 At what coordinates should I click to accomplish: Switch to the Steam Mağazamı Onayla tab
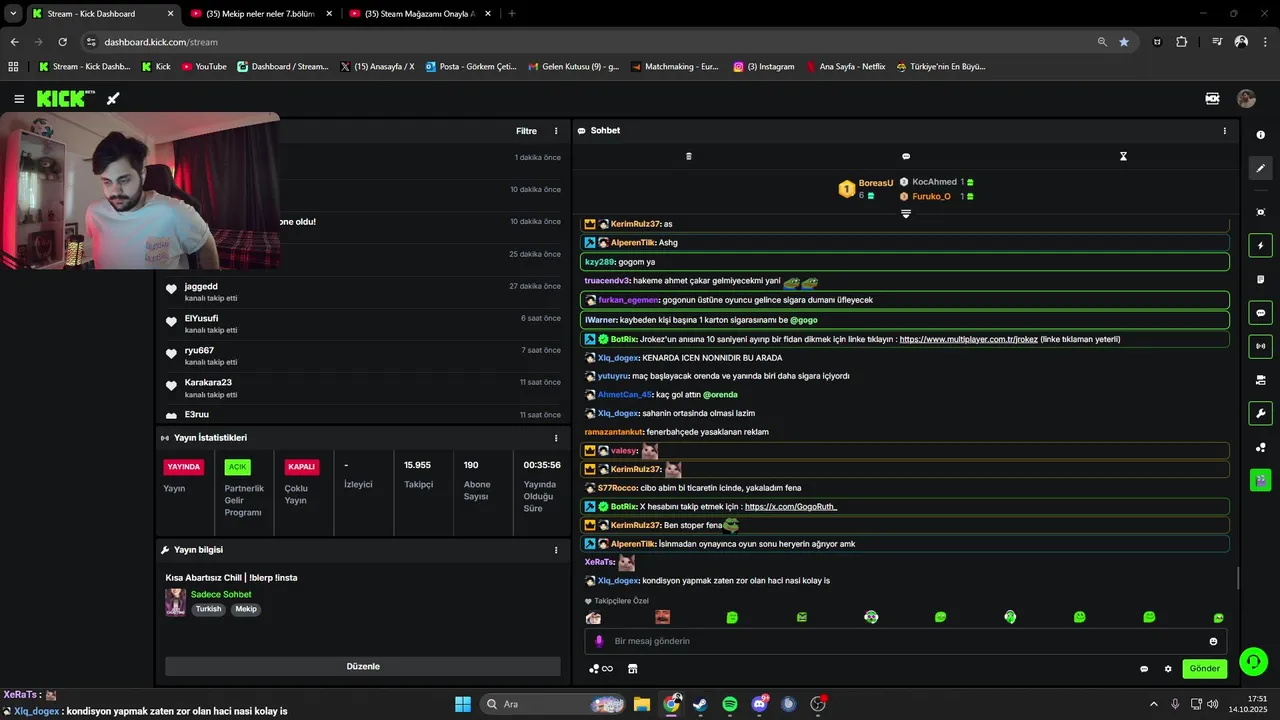coord(420,14)
